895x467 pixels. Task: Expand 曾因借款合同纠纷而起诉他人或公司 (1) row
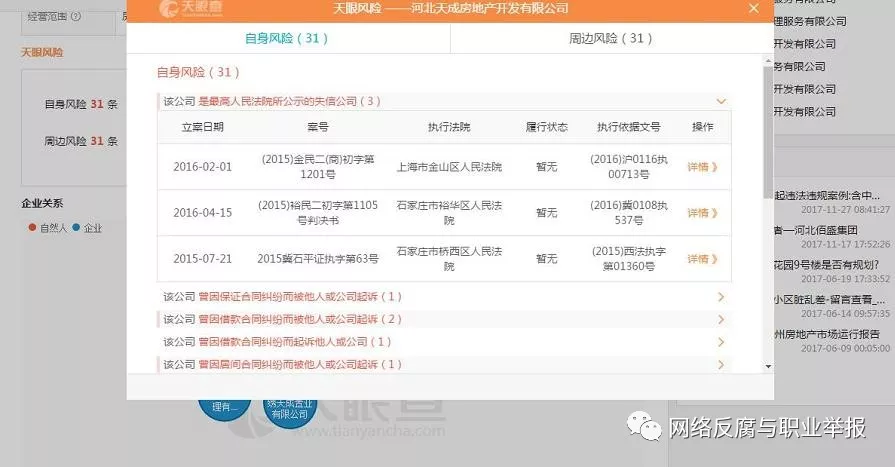(444, 342)
